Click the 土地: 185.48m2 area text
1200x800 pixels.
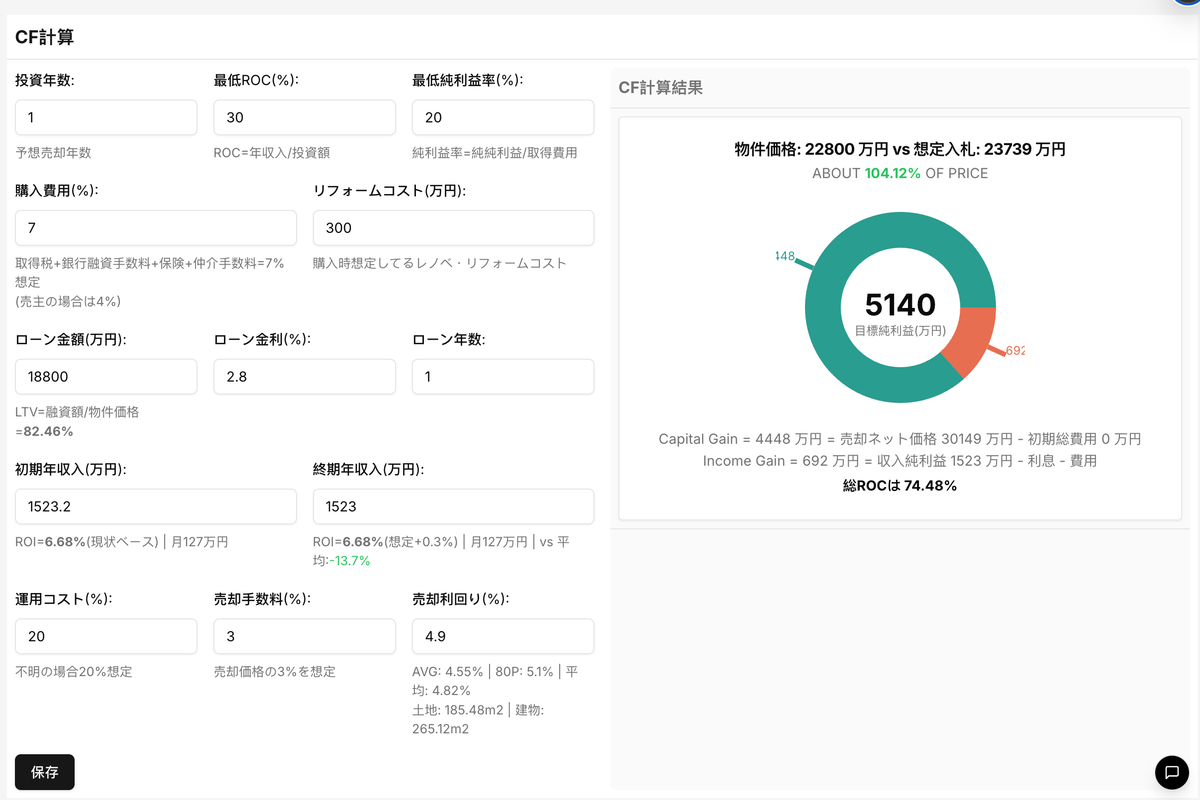478,719
